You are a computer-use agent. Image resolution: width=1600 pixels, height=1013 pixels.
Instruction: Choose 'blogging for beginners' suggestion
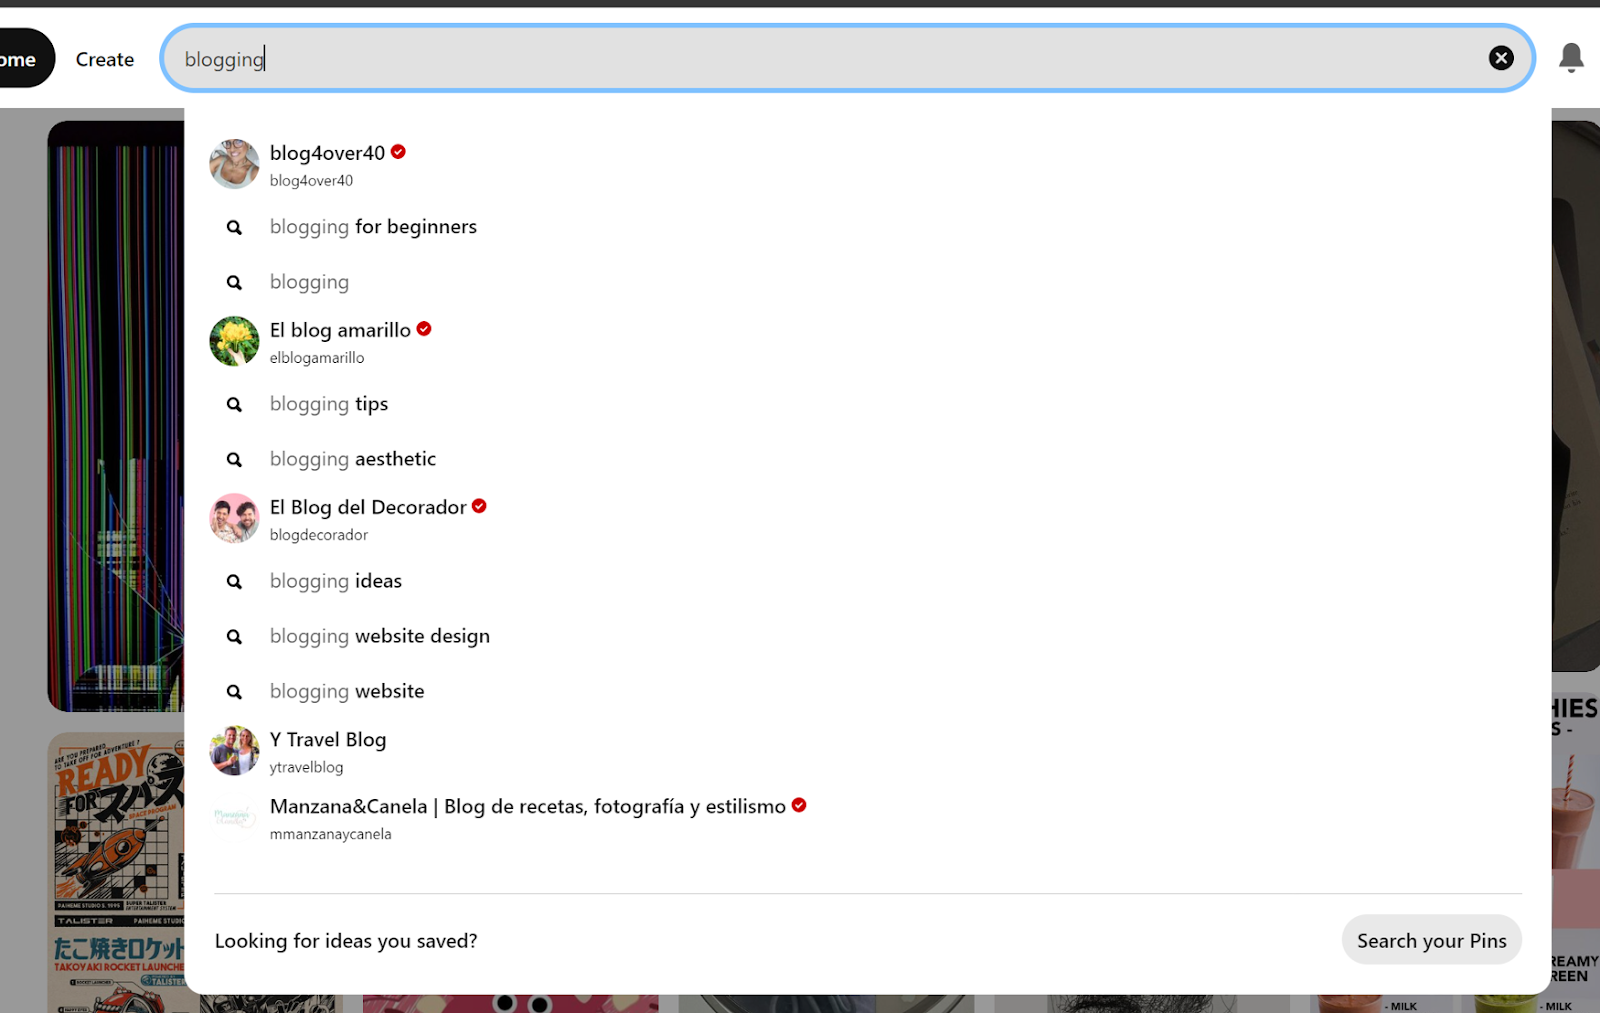pyautogui.click(x=373, y=227)
